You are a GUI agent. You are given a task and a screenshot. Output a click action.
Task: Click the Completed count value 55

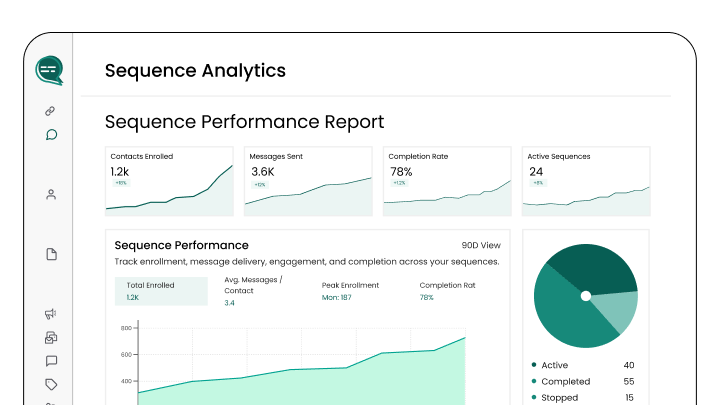click(629, 382)
